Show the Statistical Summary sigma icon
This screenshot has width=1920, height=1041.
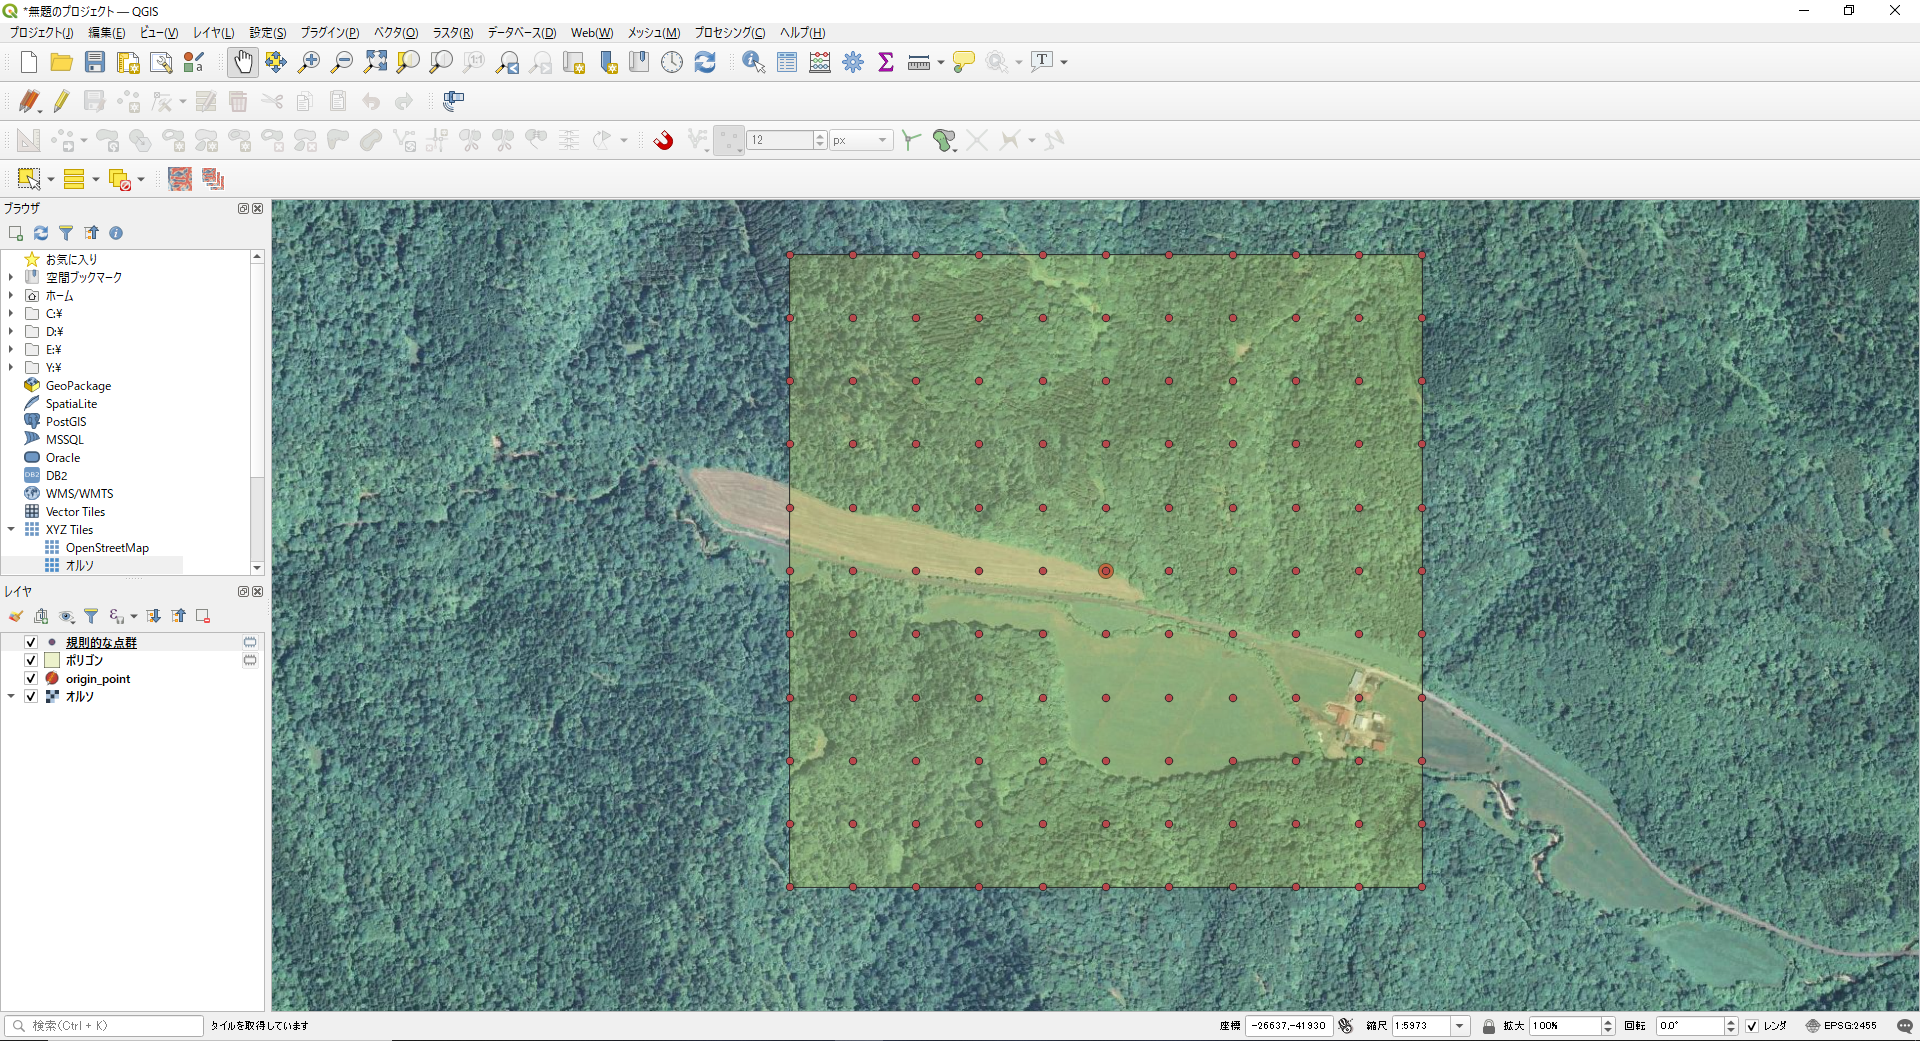click(886, 62)
